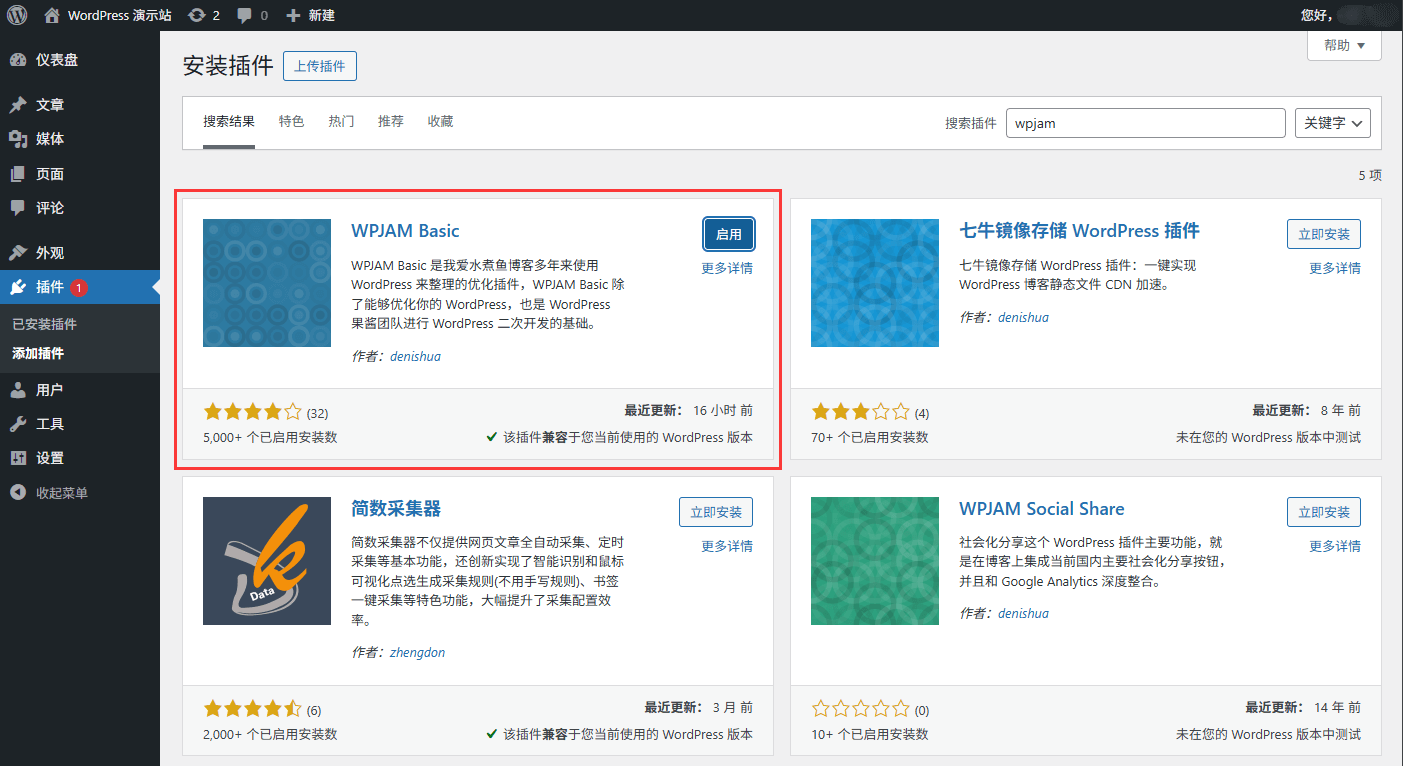
Task: Open Media (媒体) in the sidebar
Action: (x=50, y=139)
